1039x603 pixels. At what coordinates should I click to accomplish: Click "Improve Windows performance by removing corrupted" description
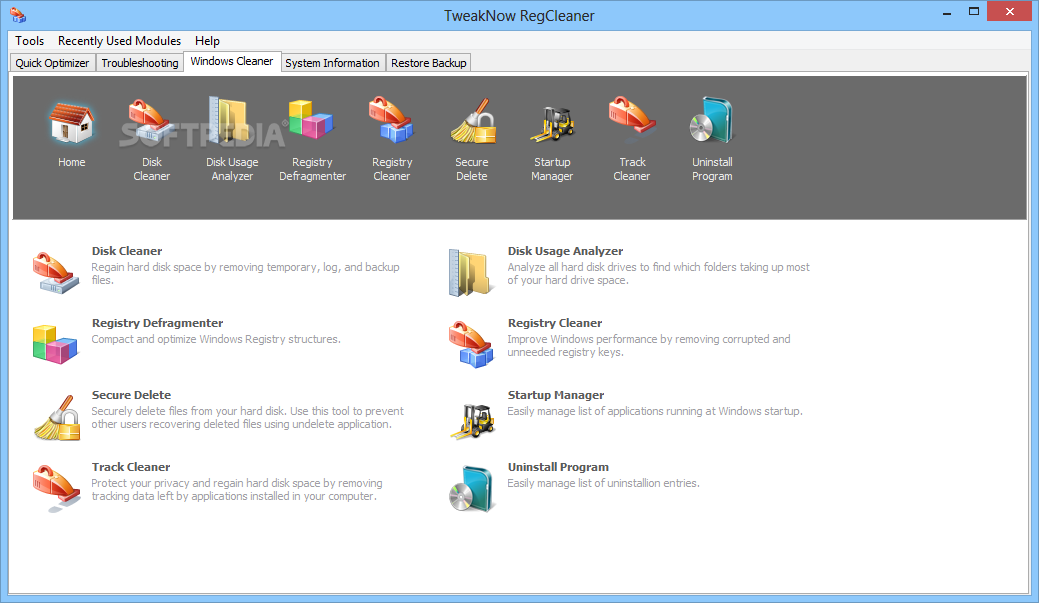(649, 345)
